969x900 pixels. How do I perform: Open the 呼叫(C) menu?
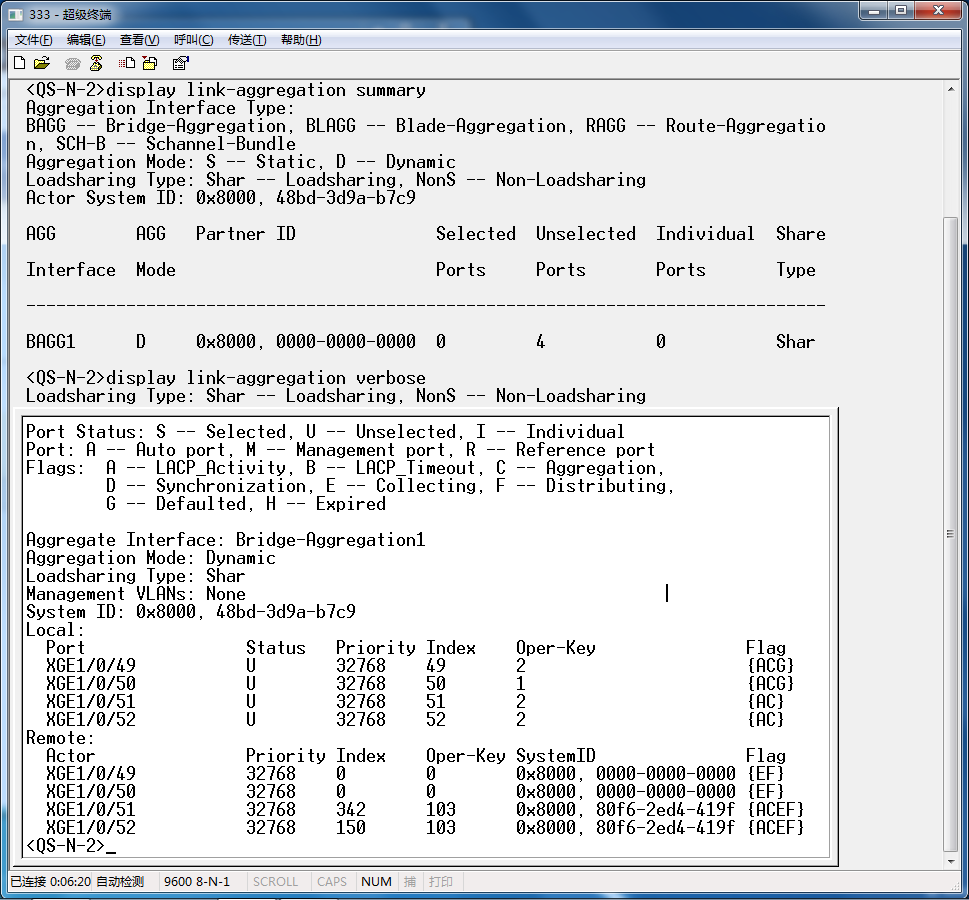(193, 40)
